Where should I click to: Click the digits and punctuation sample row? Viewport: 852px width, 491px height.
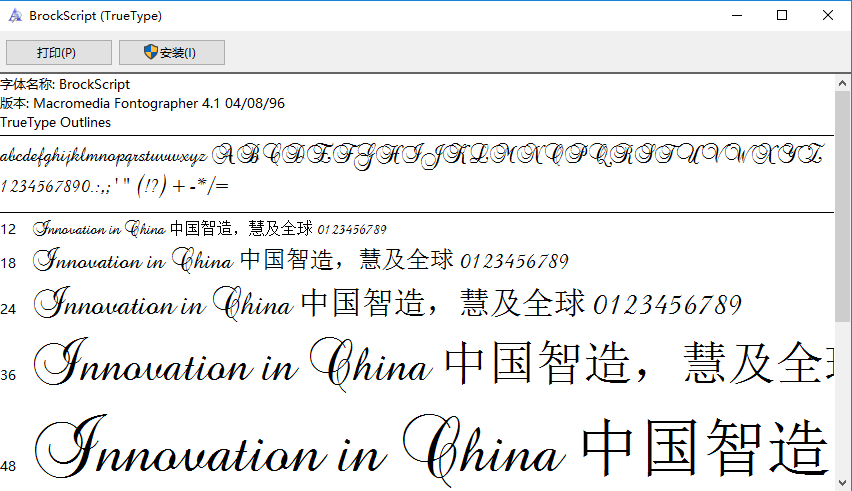pyautogui.click(x=115, y=186)
